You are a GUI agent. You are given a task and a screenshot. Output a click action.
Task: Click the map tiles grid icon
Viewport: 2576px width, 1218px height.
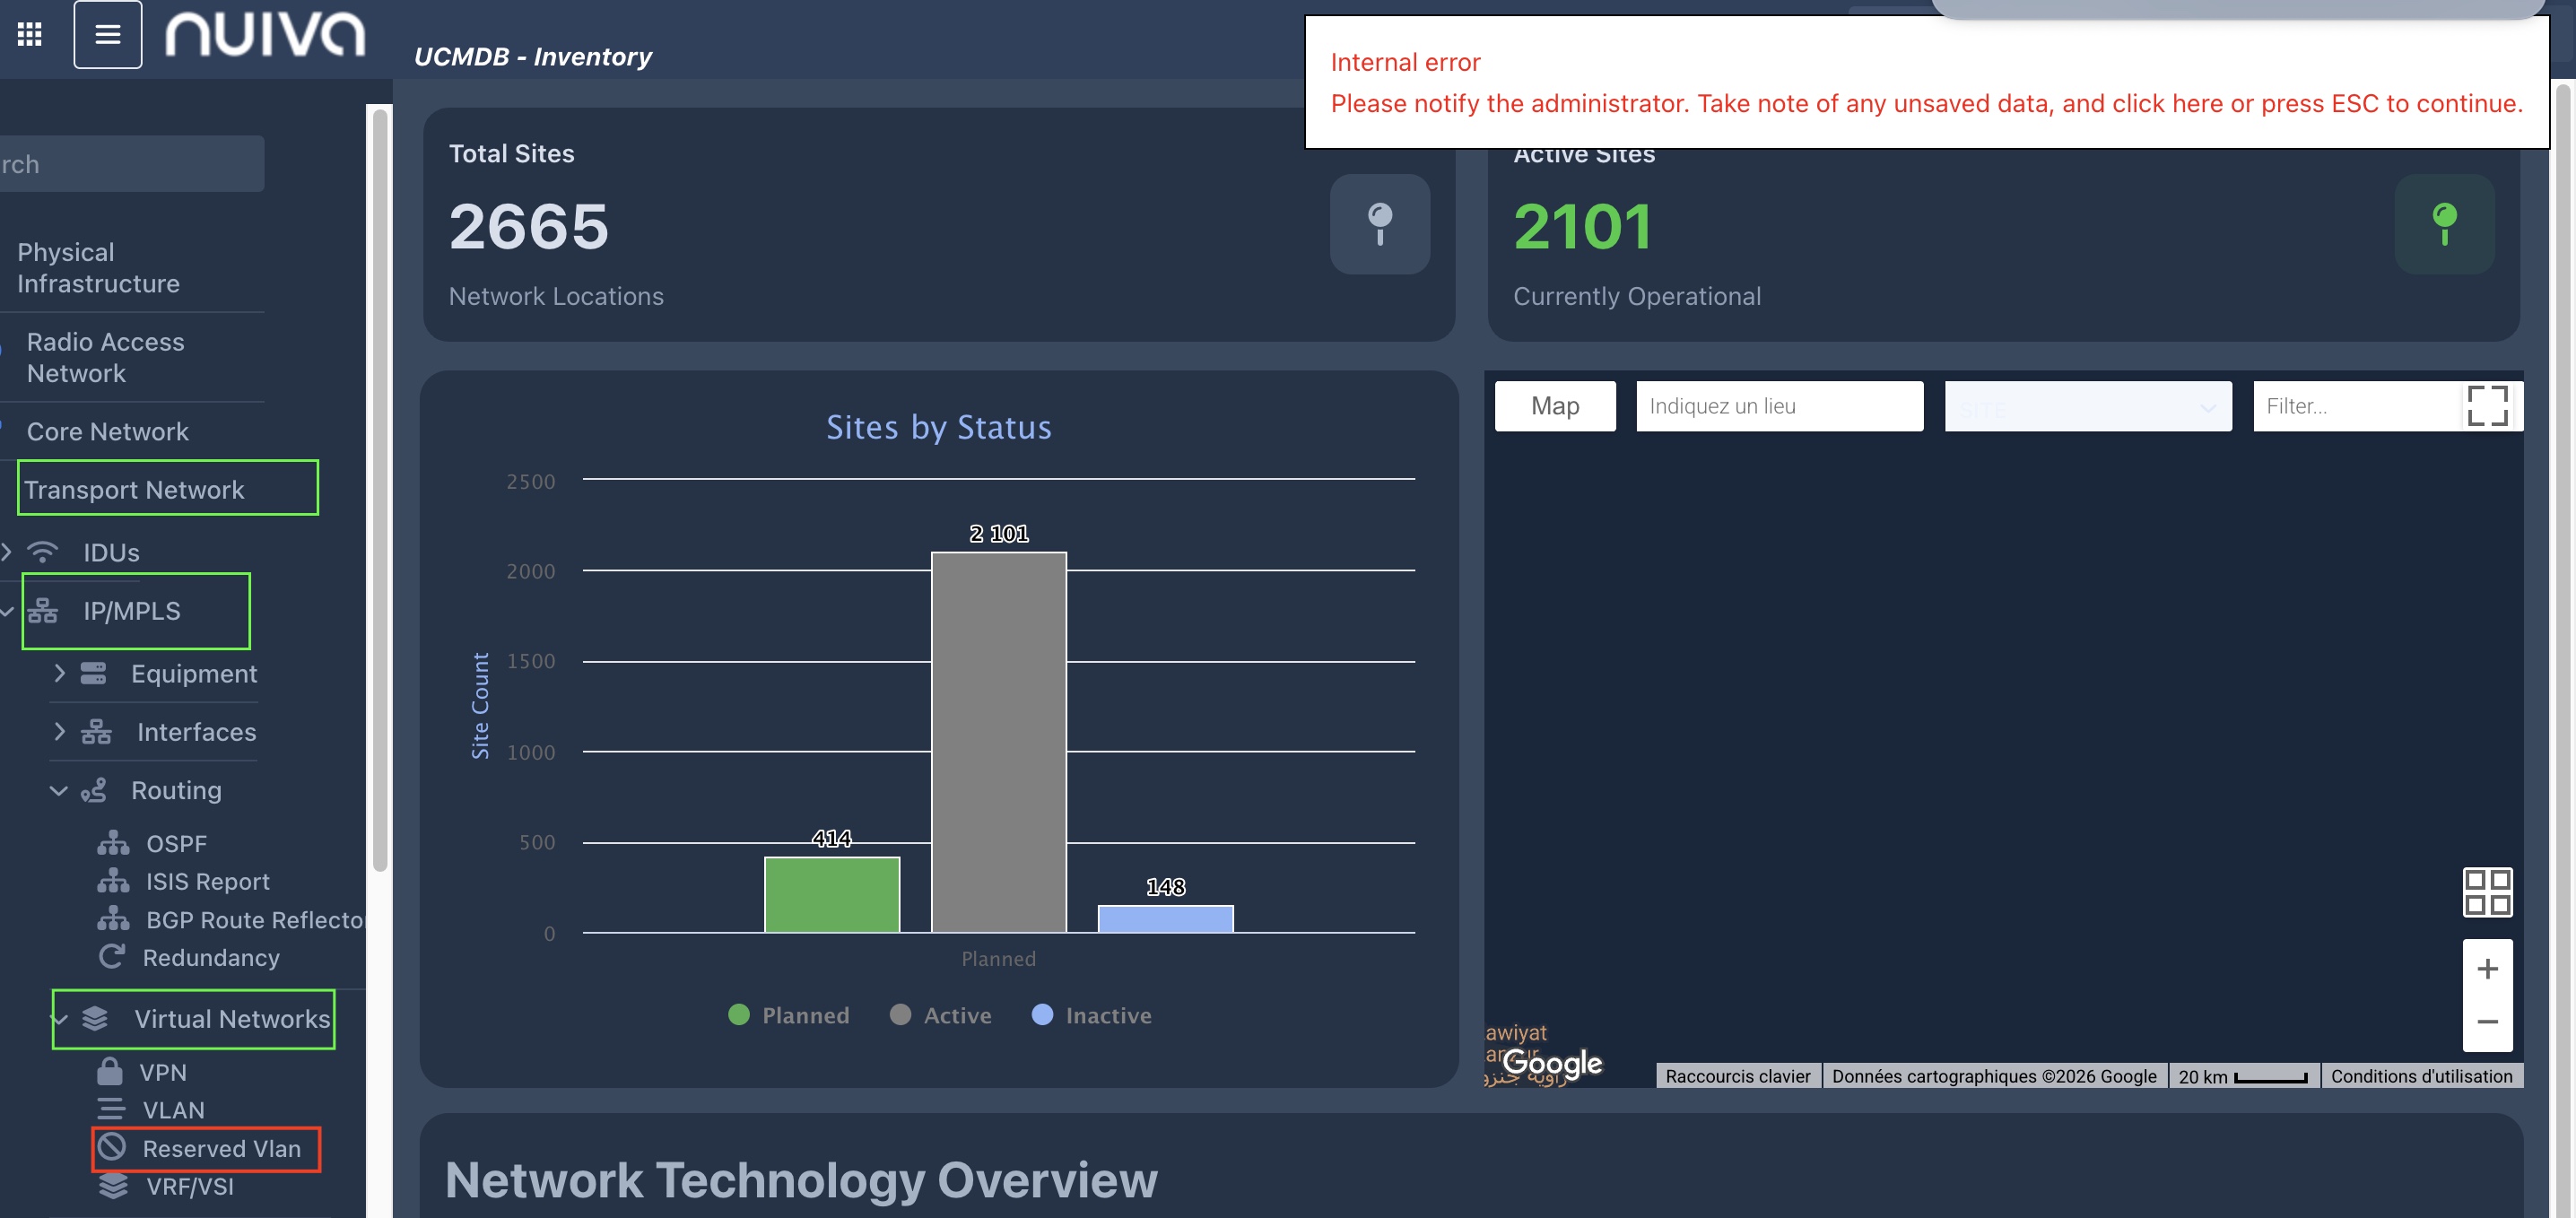(2486, 892)
